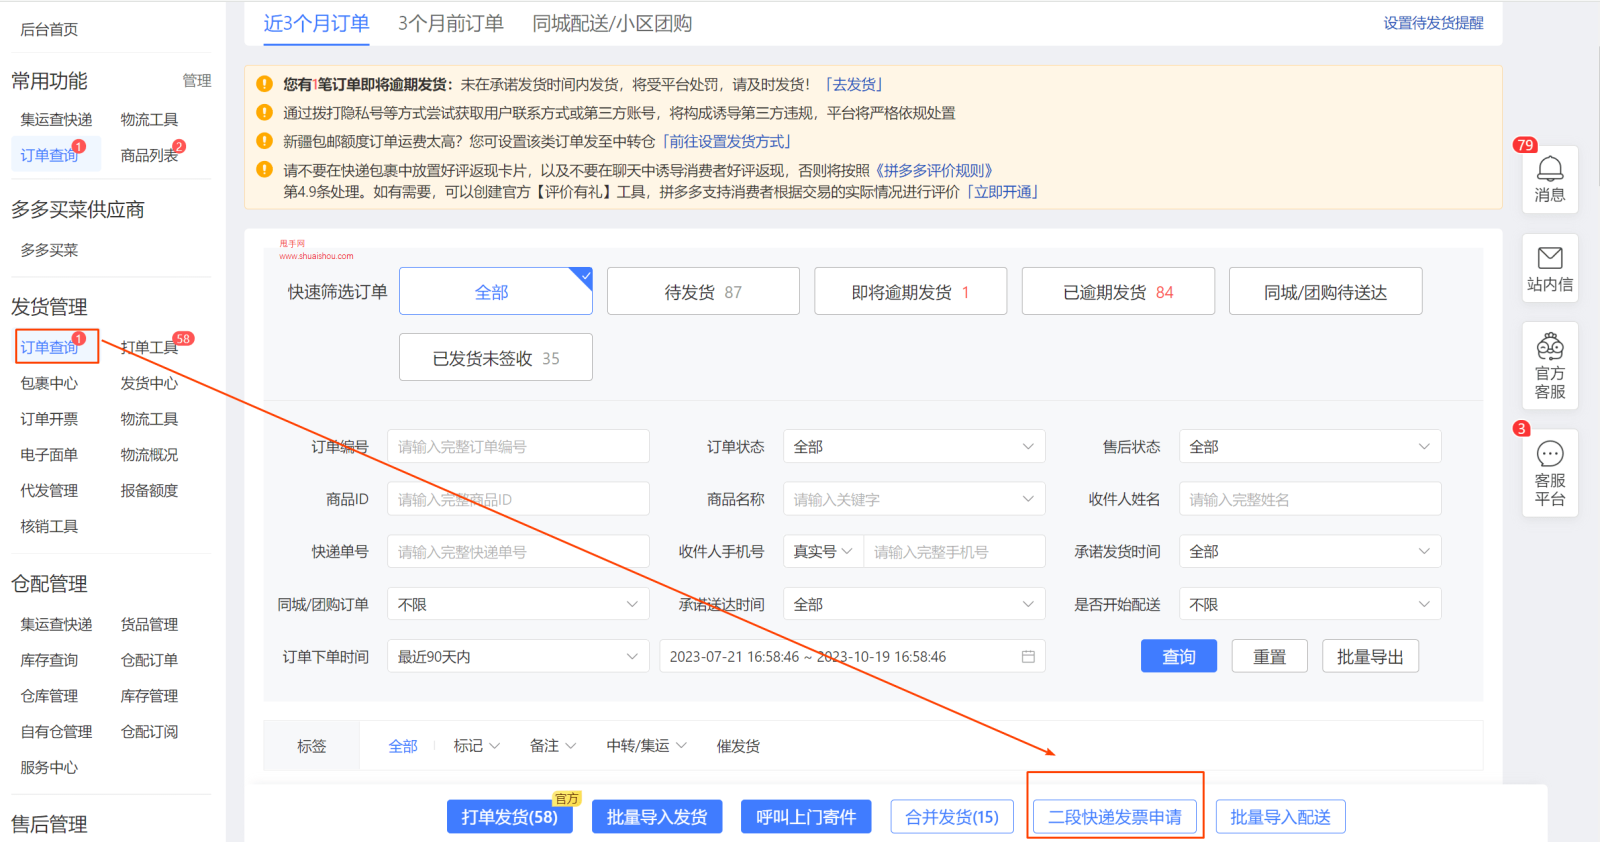Open the 前往设置发货方式 link
Viewport: 1600px width, 842px height.
[726, 141]
